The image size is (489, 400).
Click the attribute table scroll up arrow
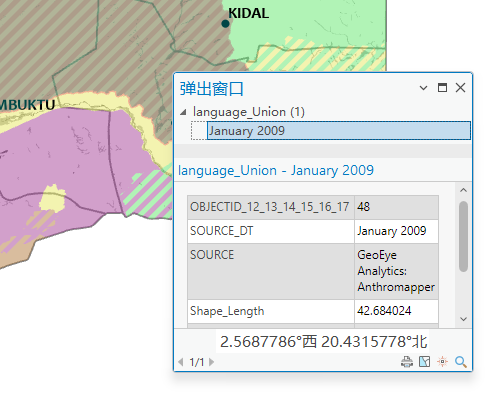coord(463,190)
